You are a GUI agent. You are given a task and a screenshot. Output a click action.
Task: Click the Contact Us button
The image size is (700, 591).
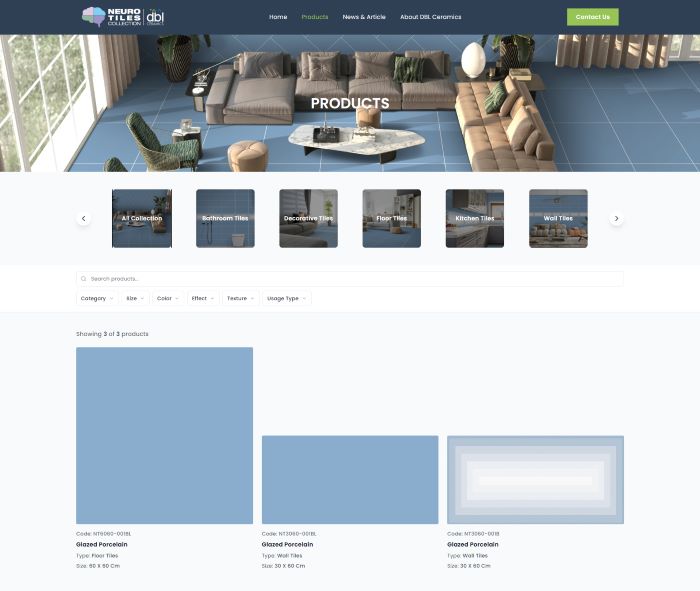(592, 17)
